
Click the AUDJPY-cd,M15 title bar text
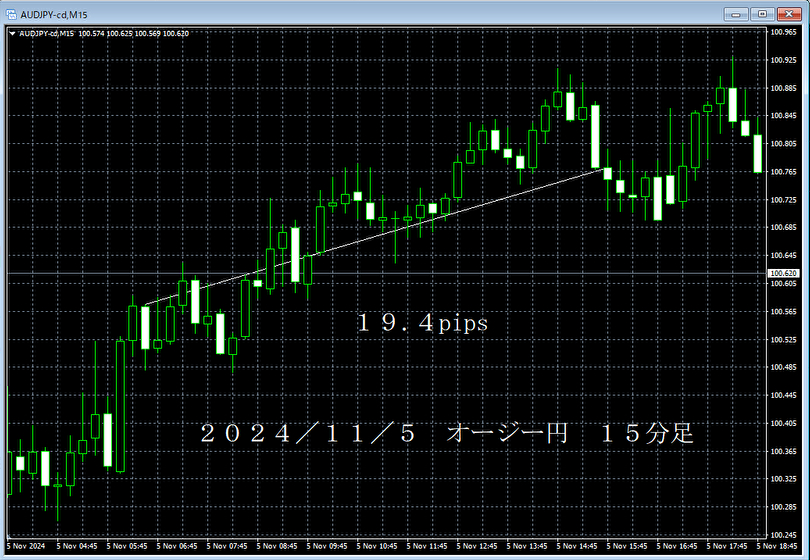[x=54, y=15]
